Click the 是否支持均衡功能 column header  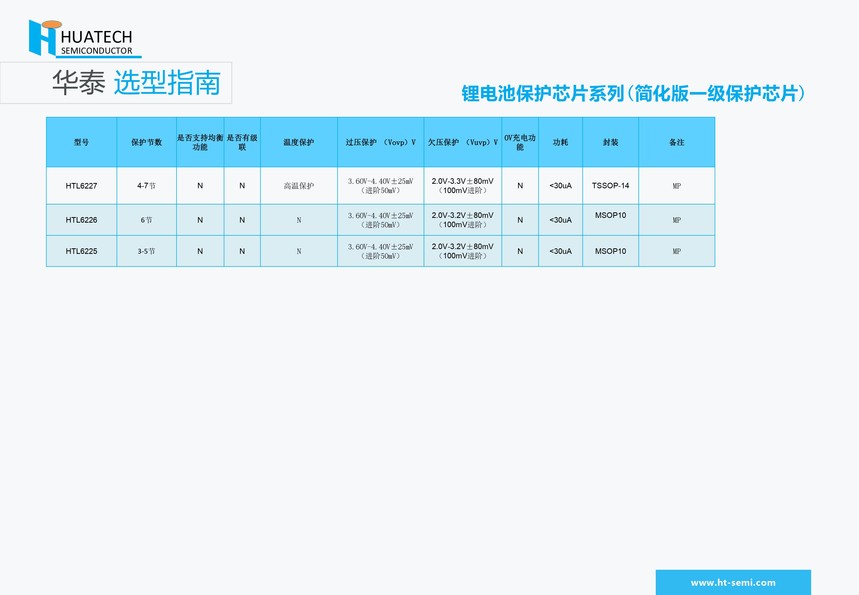point(200,142)
